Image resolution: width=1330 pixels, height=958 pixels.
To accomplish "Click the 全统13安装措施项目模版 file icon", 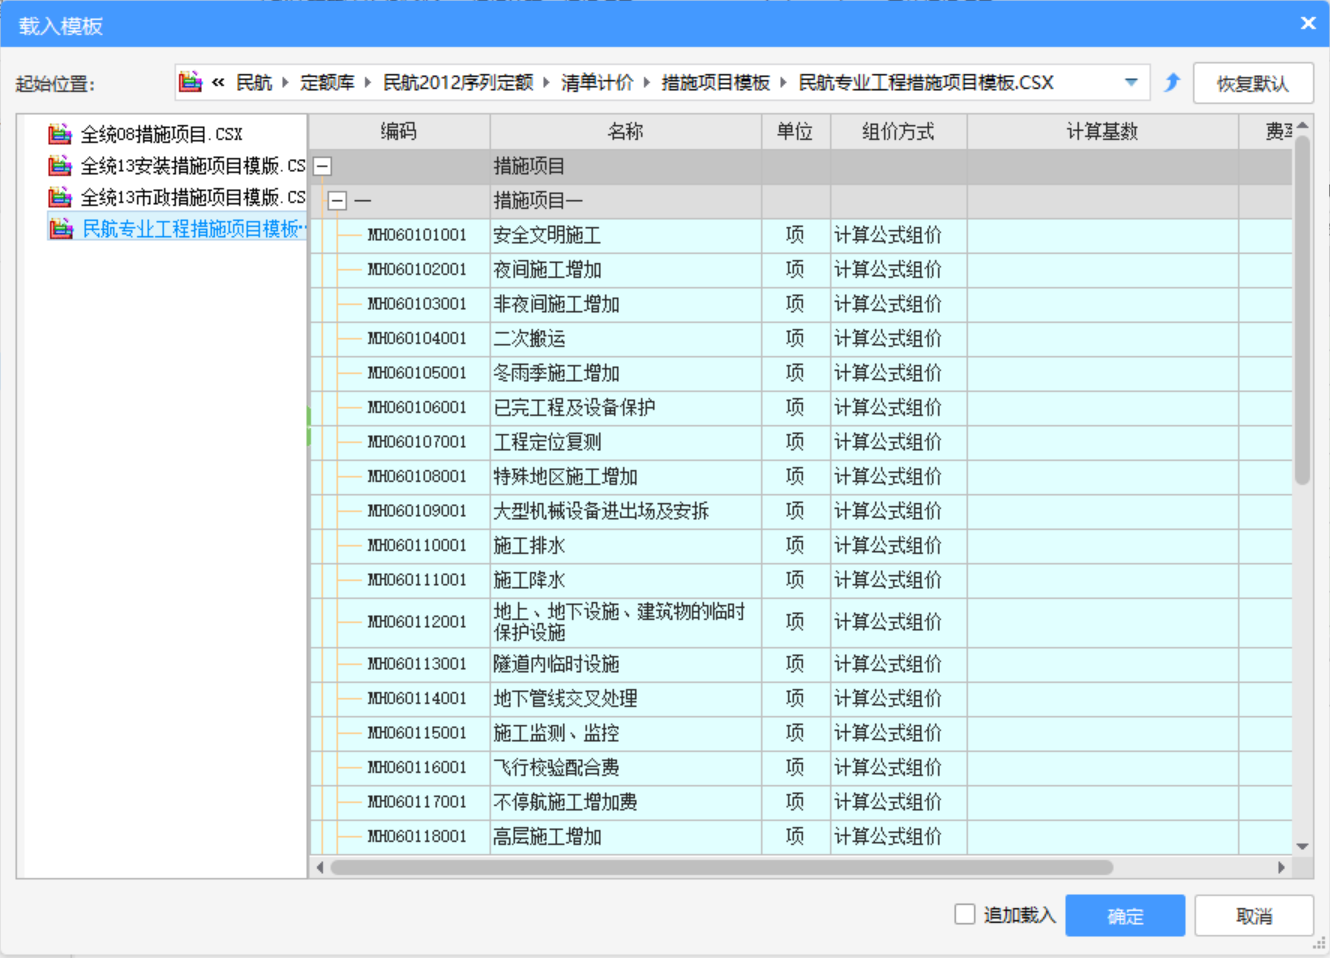I will [60, 166].
